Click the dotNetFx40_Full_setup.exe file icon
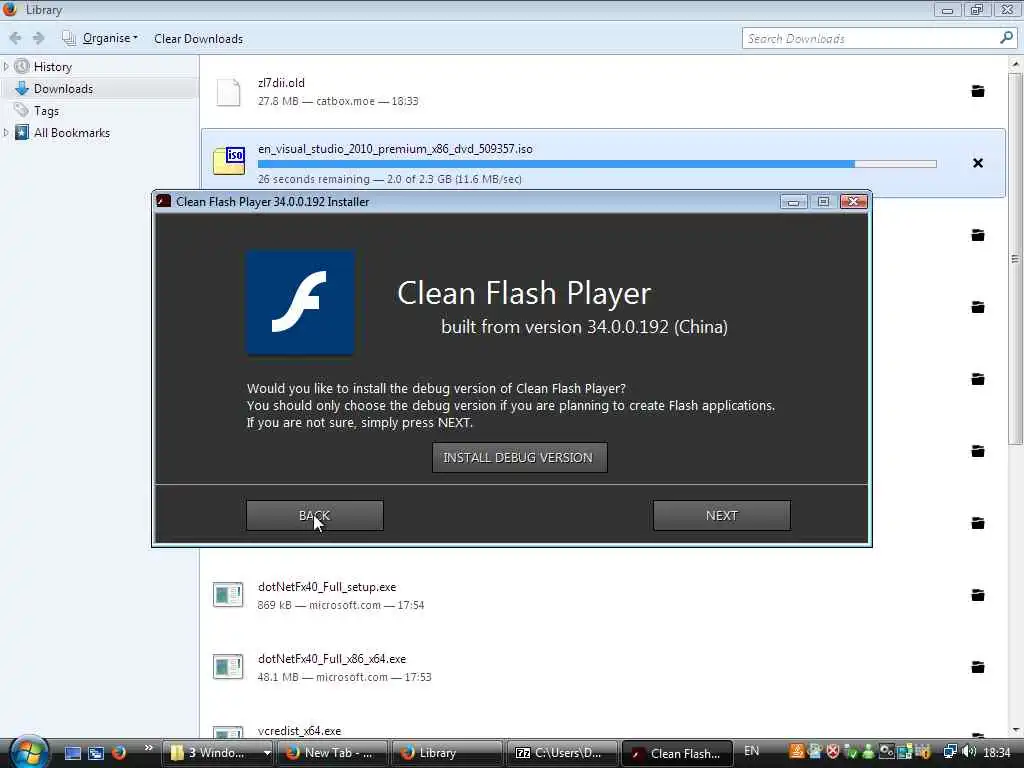 (x=228, y=595)
